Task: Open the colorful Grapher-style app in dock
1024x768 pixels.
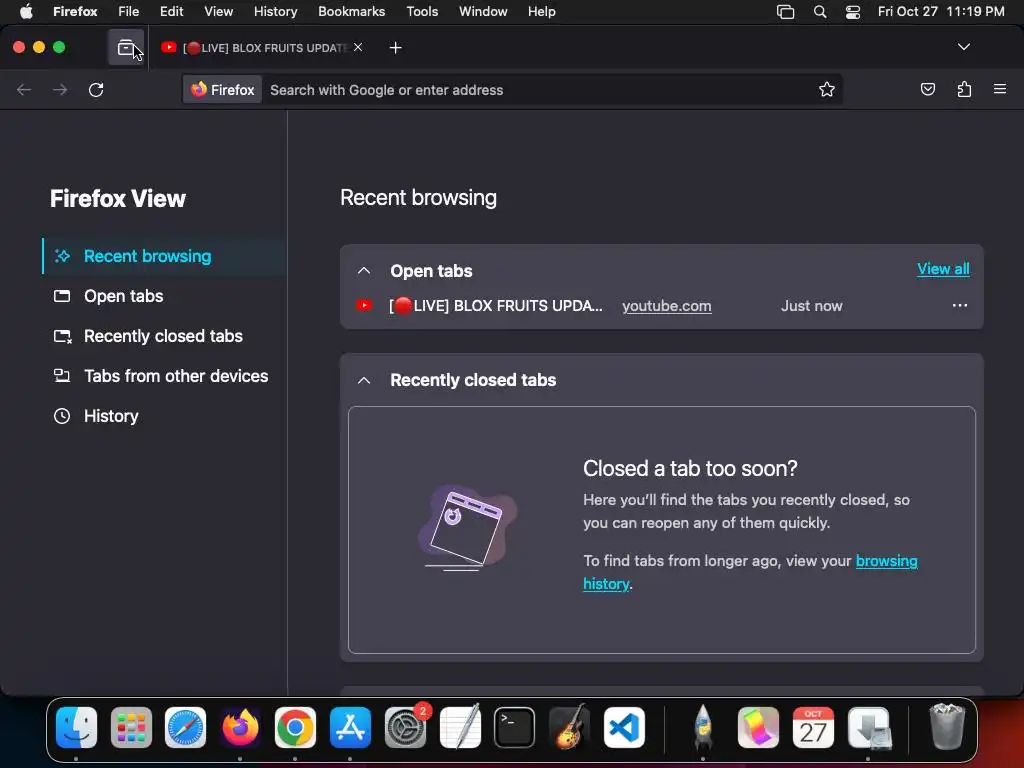Action: tap(758, 727)
